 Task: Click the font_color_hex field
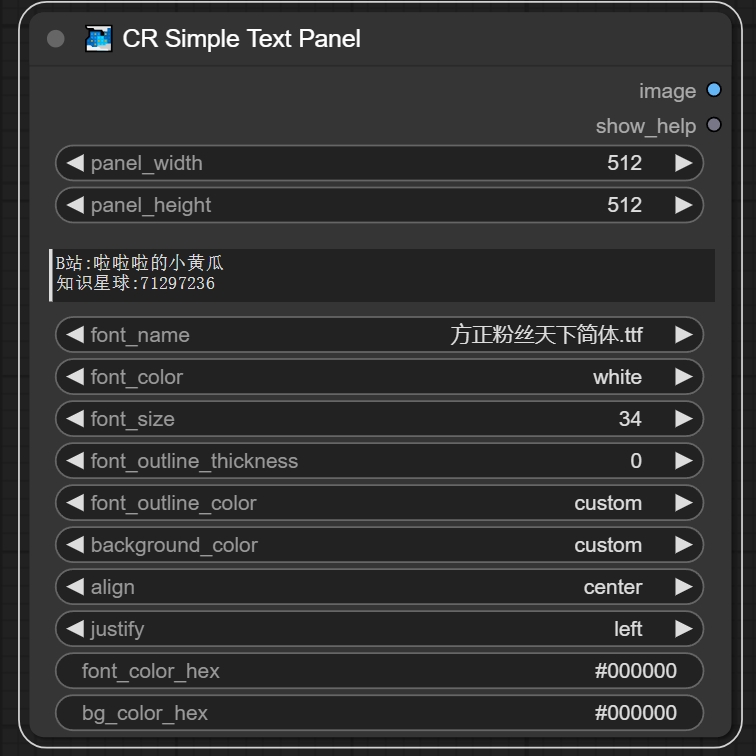point(380,671)
